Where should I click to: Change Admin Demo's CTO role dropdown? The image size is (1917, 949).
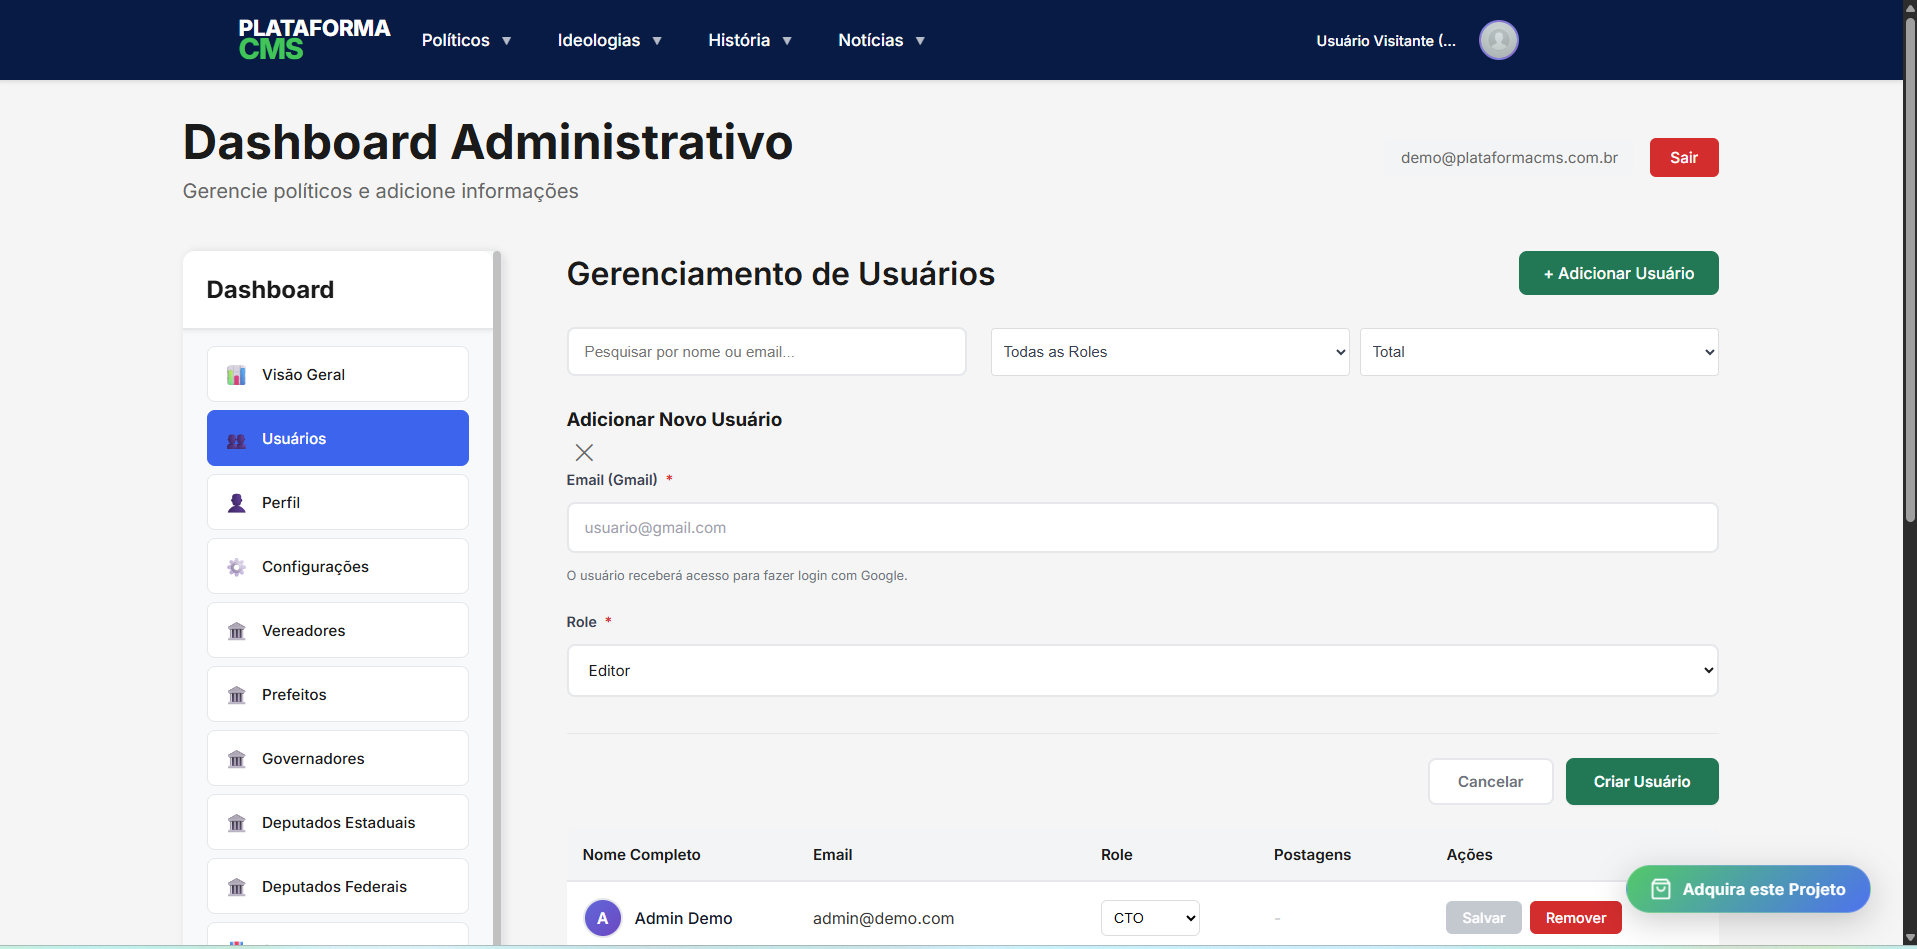point(1150,918)
